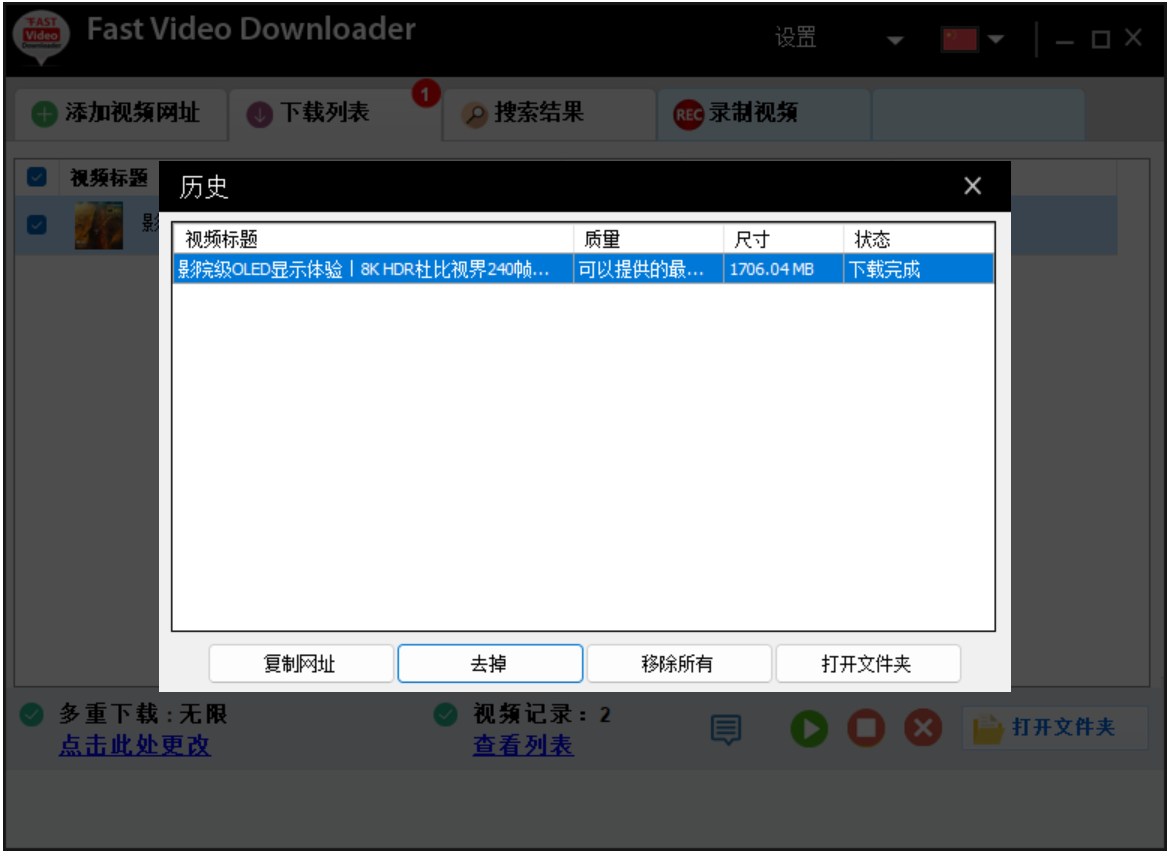Click the 1706.04 MB size cell
The image size is (1169, 853).
tap(784, 269)
